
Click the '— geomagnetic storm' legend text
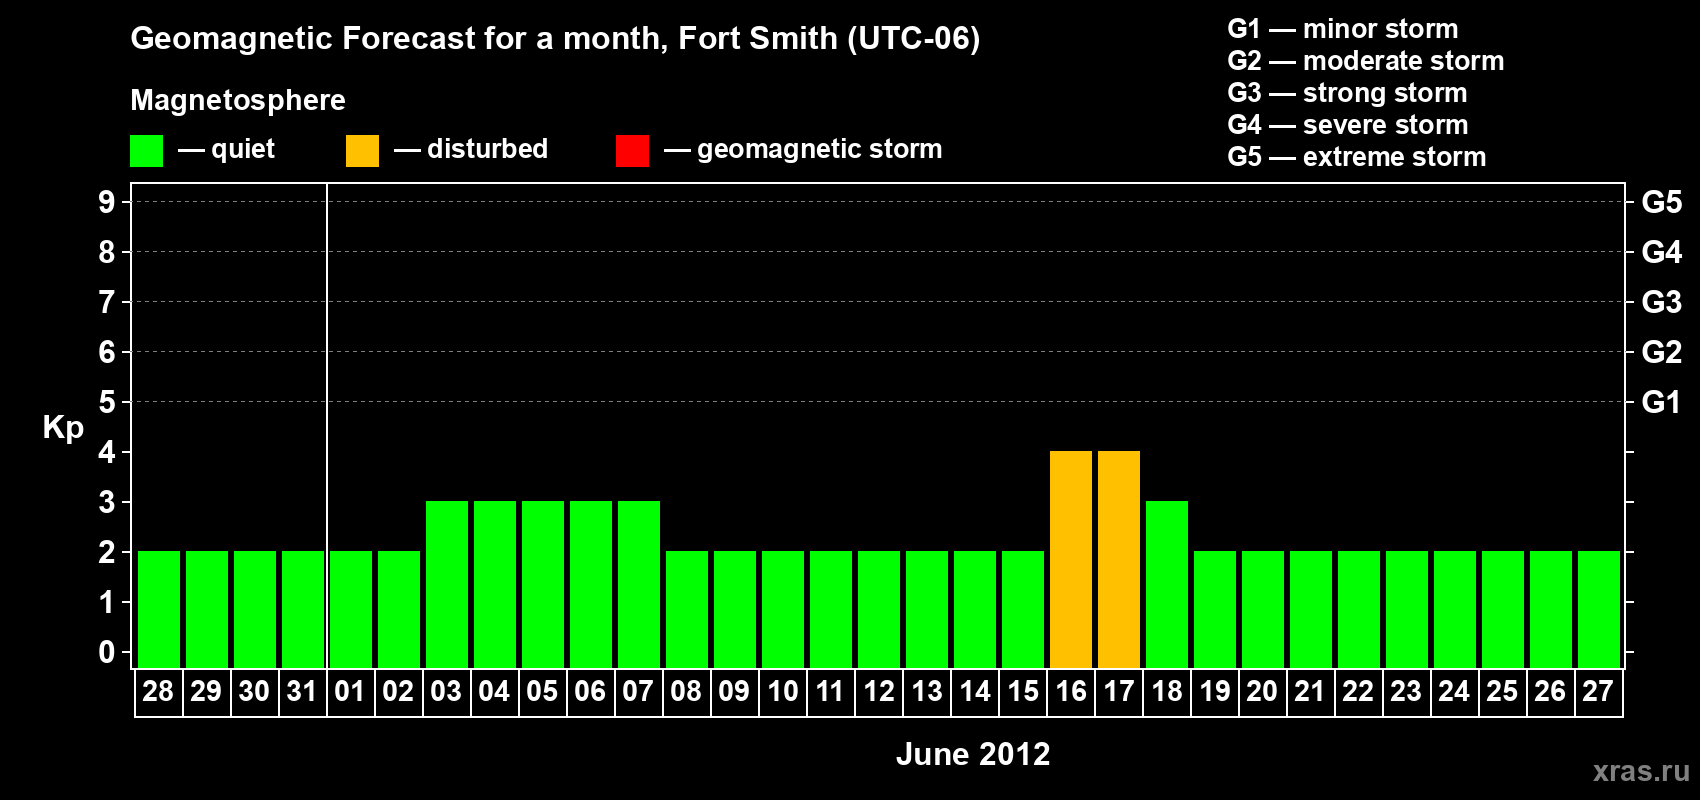[803, 149]
